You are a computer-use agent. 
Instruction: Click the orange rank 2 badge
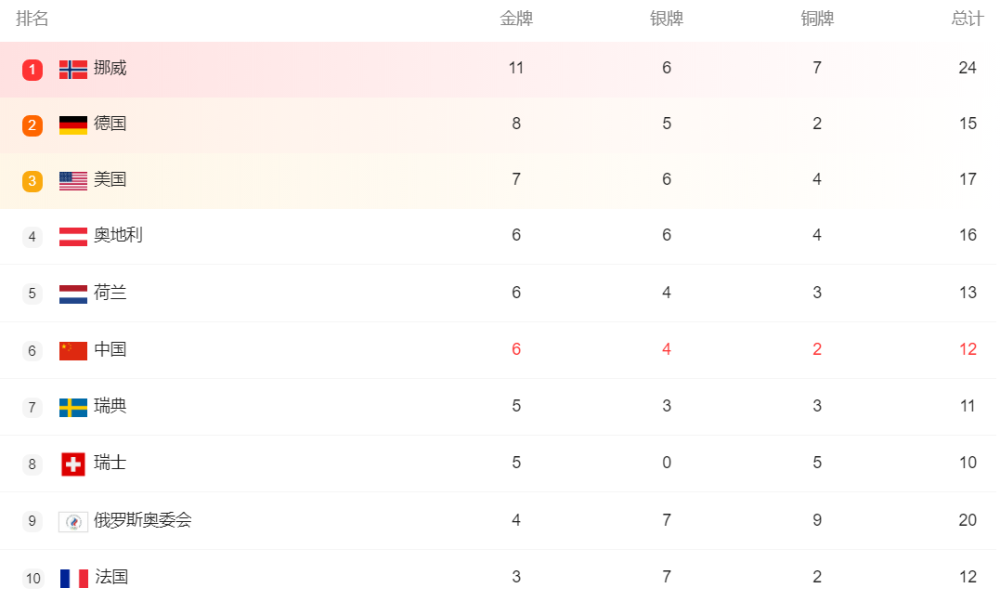pyautogui.click(x=33, y=126)
